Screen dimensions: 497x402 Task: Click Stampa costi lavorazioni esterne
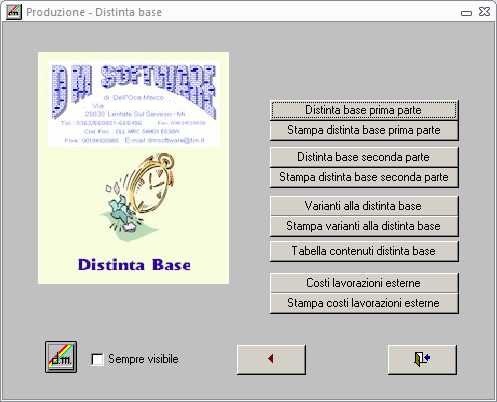[364, 303]
